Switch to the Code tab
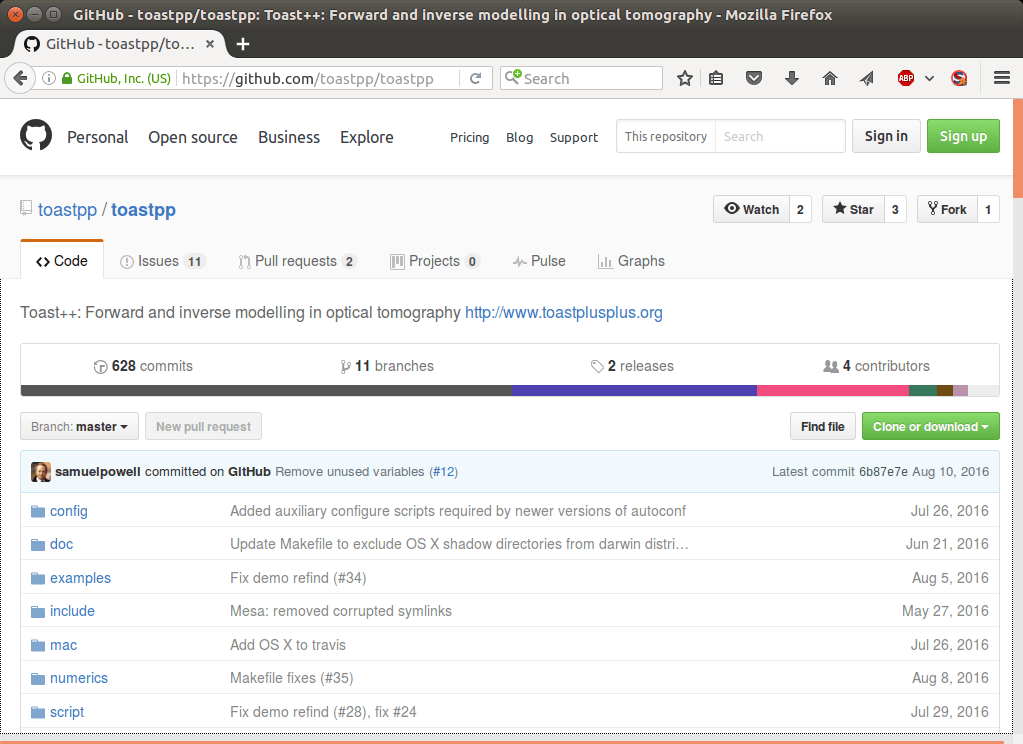Screen dimensions: 1023x744 coord(62,261)
